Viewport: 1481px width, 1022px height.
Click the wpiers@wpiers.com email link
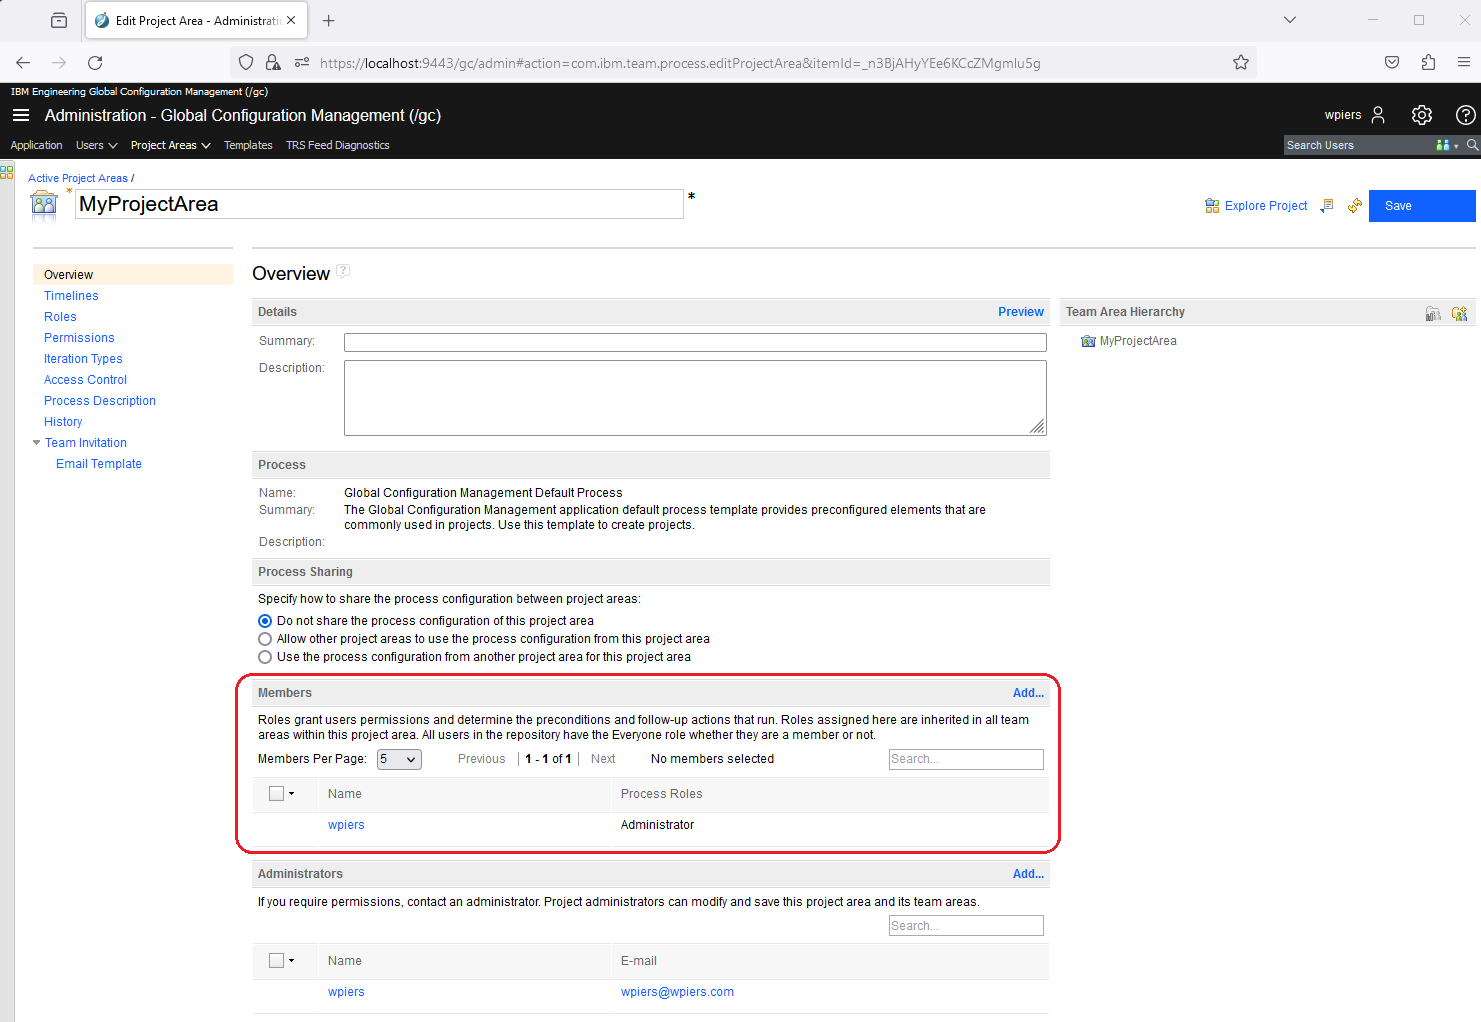point(677,992)
